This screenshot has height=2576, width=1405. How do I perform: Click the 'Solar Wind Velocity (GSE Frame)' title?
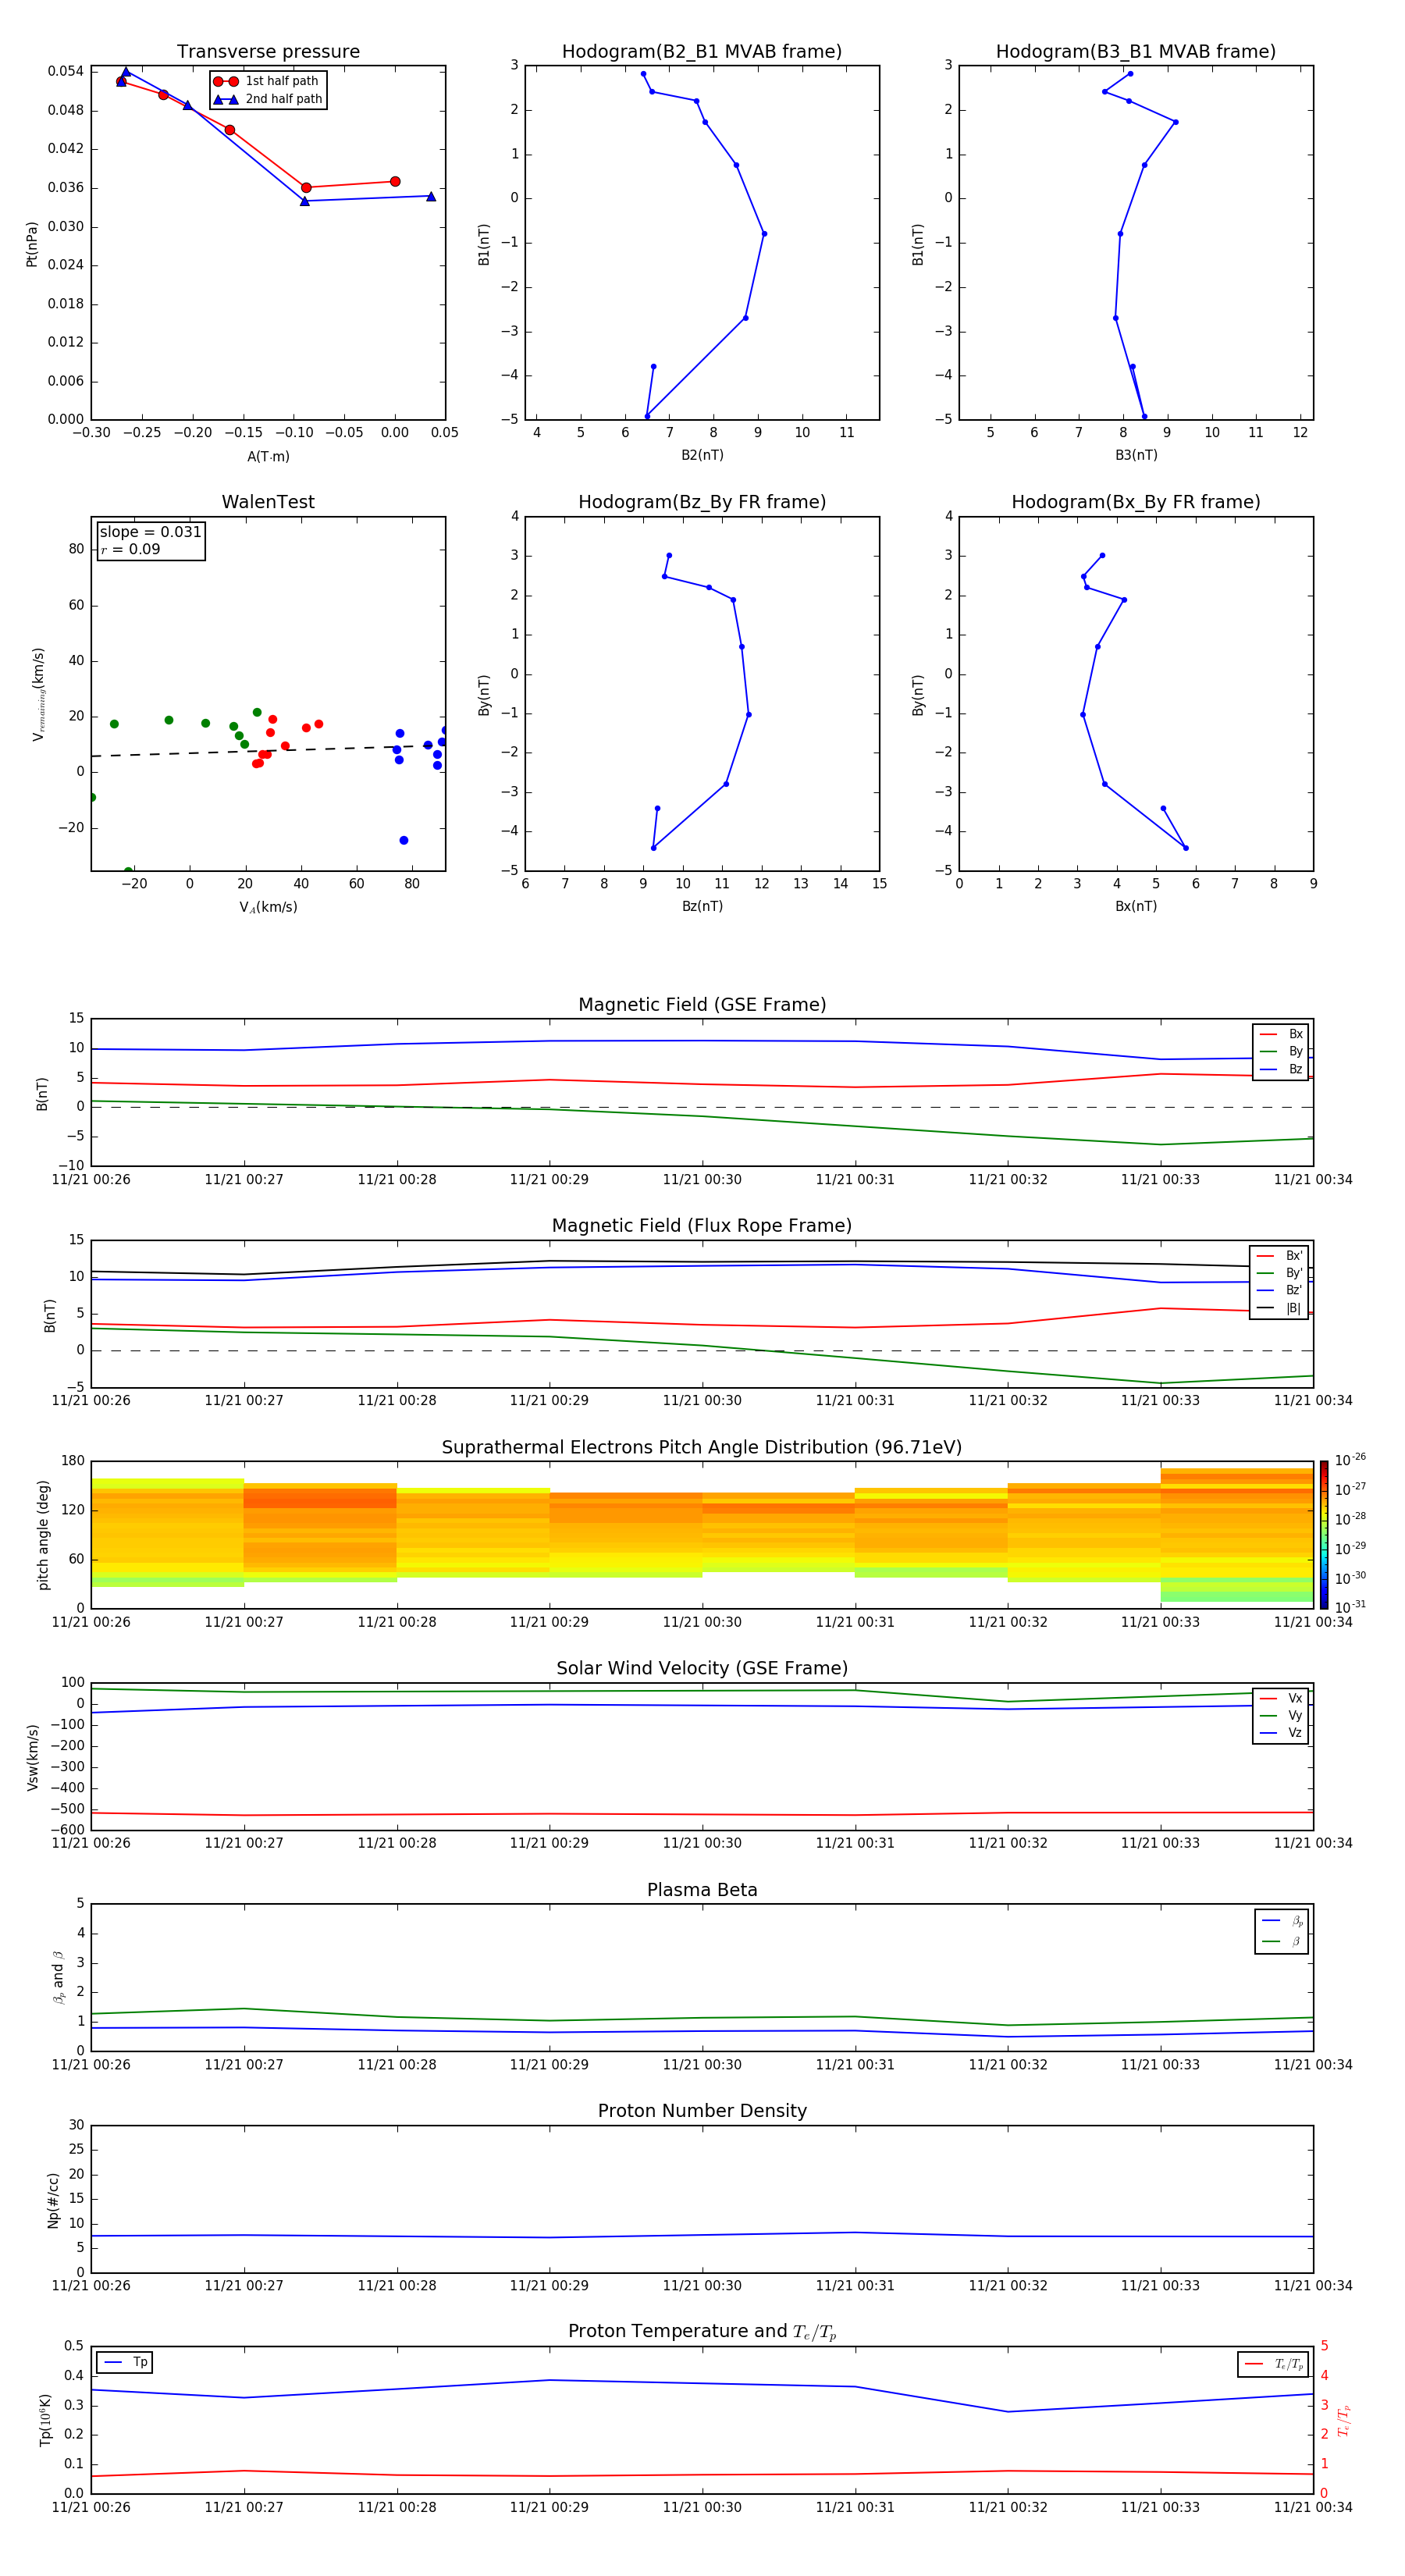tap(702, 1669)
